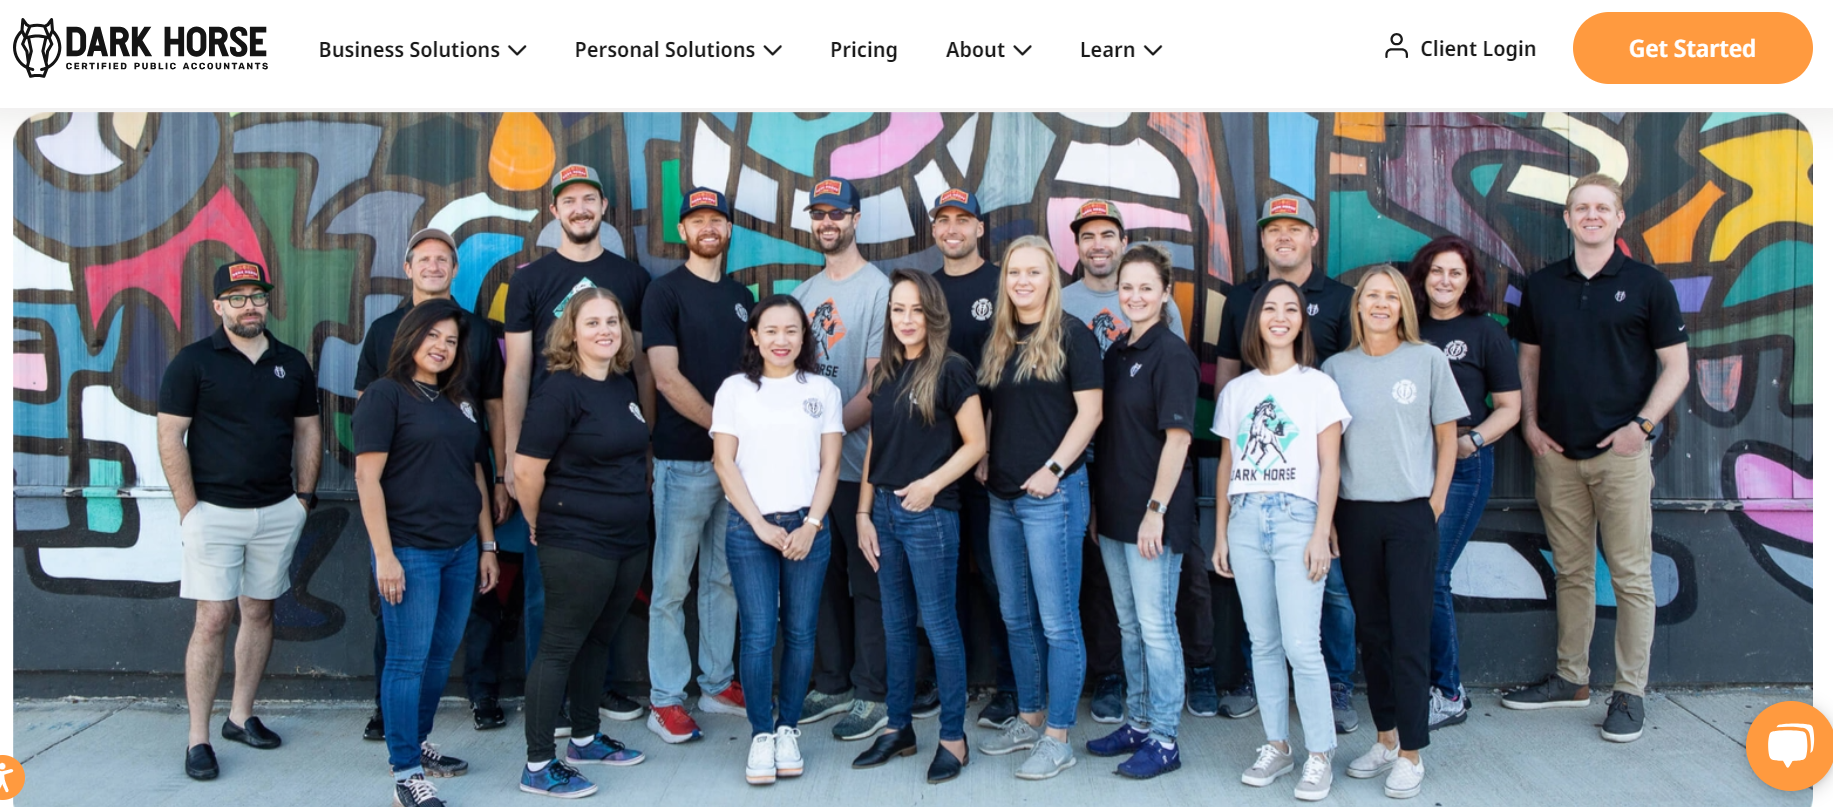Expand the Learn chevron arrow

click(x=1153, y=50)
